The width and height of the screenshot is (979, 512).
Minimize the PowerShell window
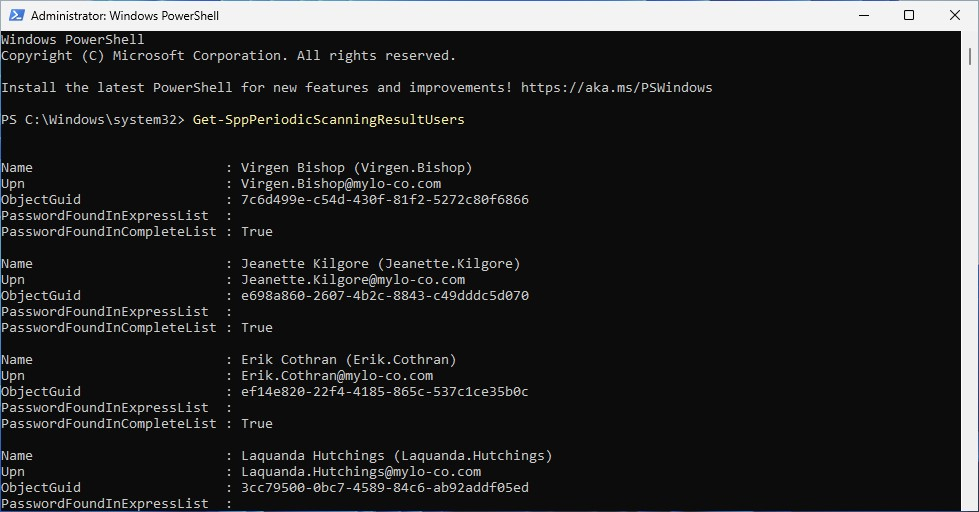864,15
